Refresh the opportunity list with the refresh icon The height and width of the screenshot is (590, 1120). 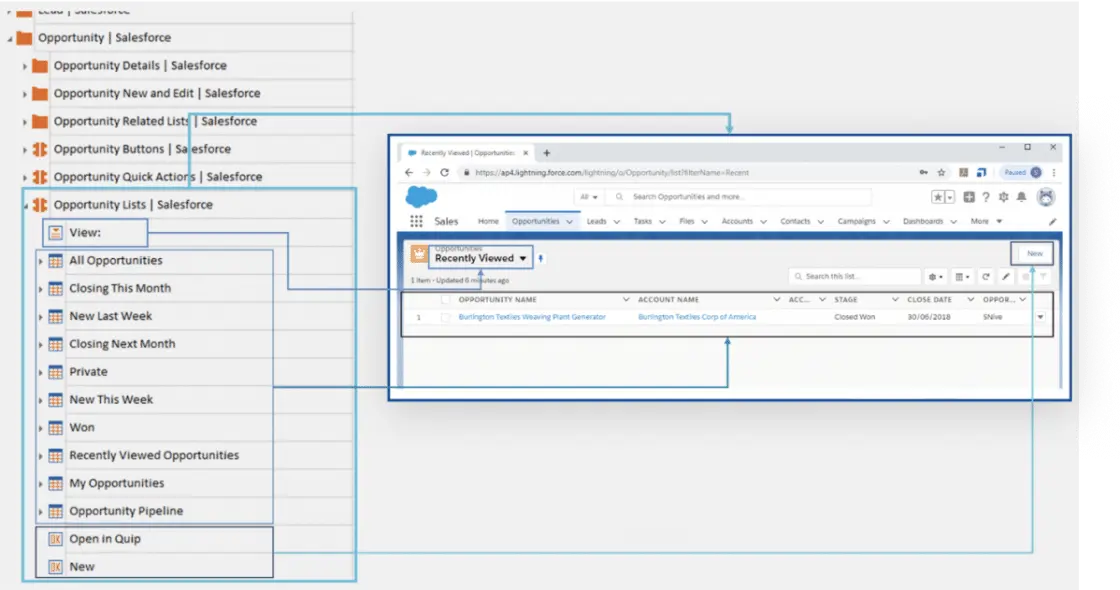click(986, 275)
